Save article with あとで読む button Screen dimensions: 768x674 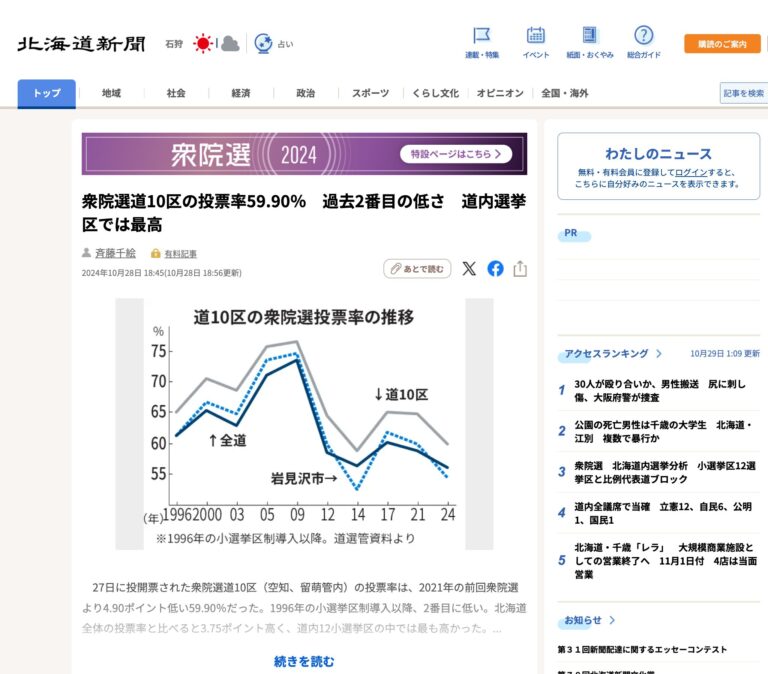click(x=417, y=268)
